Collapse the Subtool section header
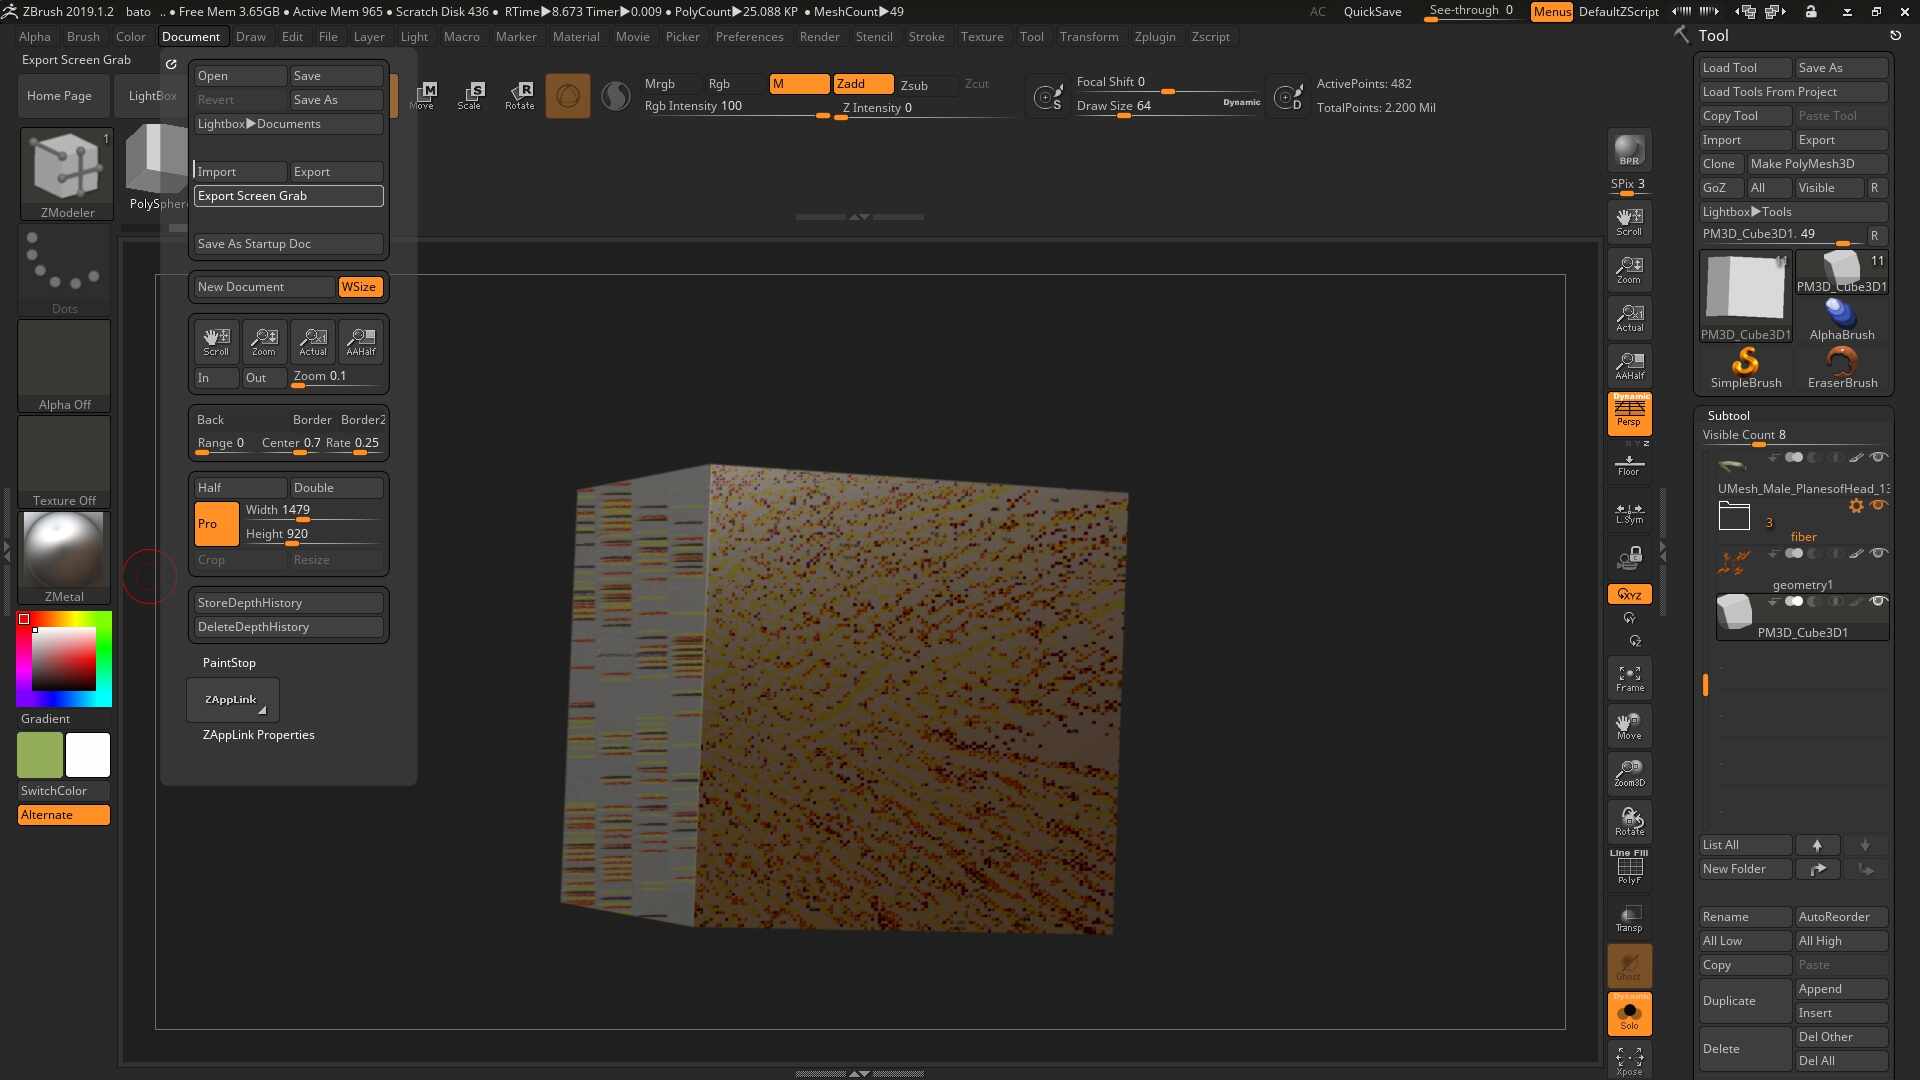 pyautogui.click(x=1728, y=415)
